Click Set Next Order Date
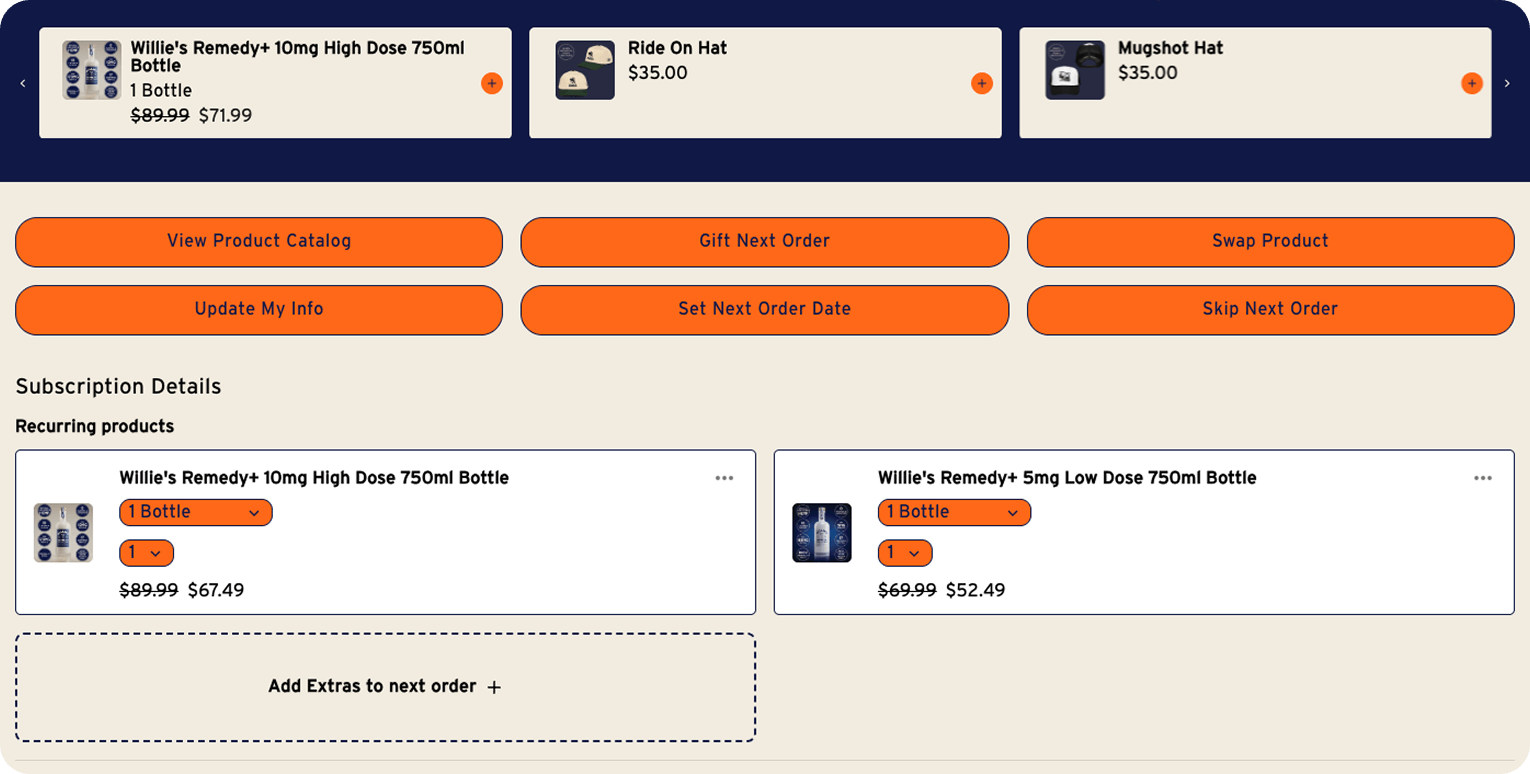 [x=764, y=310]
